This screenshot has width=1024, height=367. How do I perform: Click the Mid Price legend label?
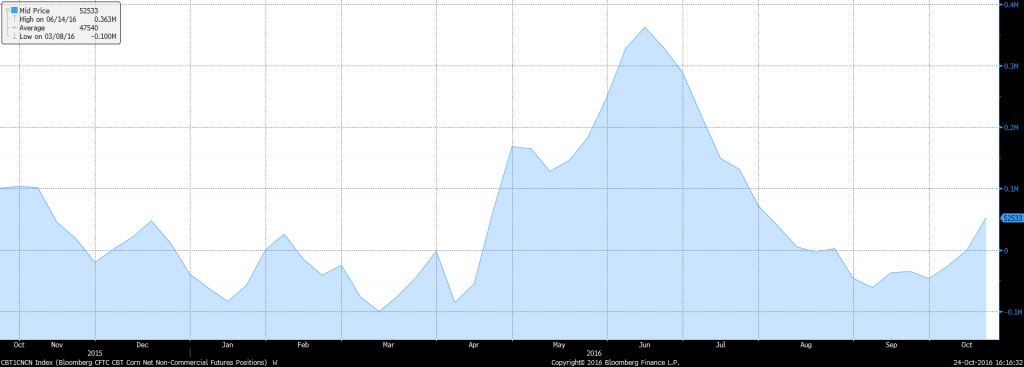point(35,11)
